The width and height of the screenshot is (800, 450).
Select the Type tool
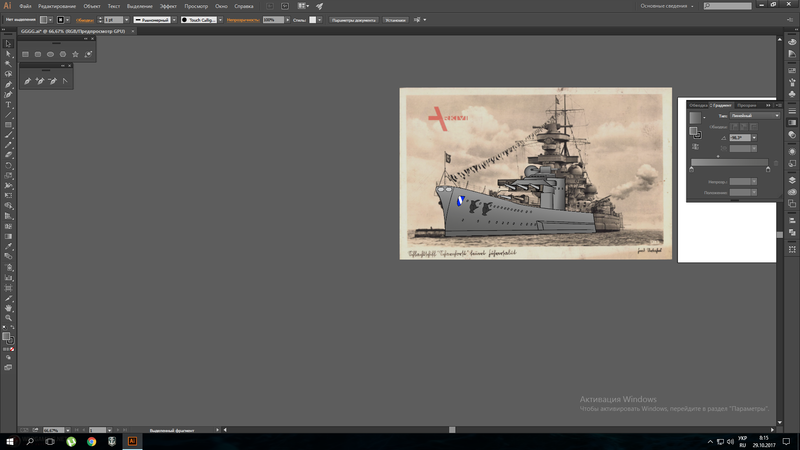(x=8, y=105)
